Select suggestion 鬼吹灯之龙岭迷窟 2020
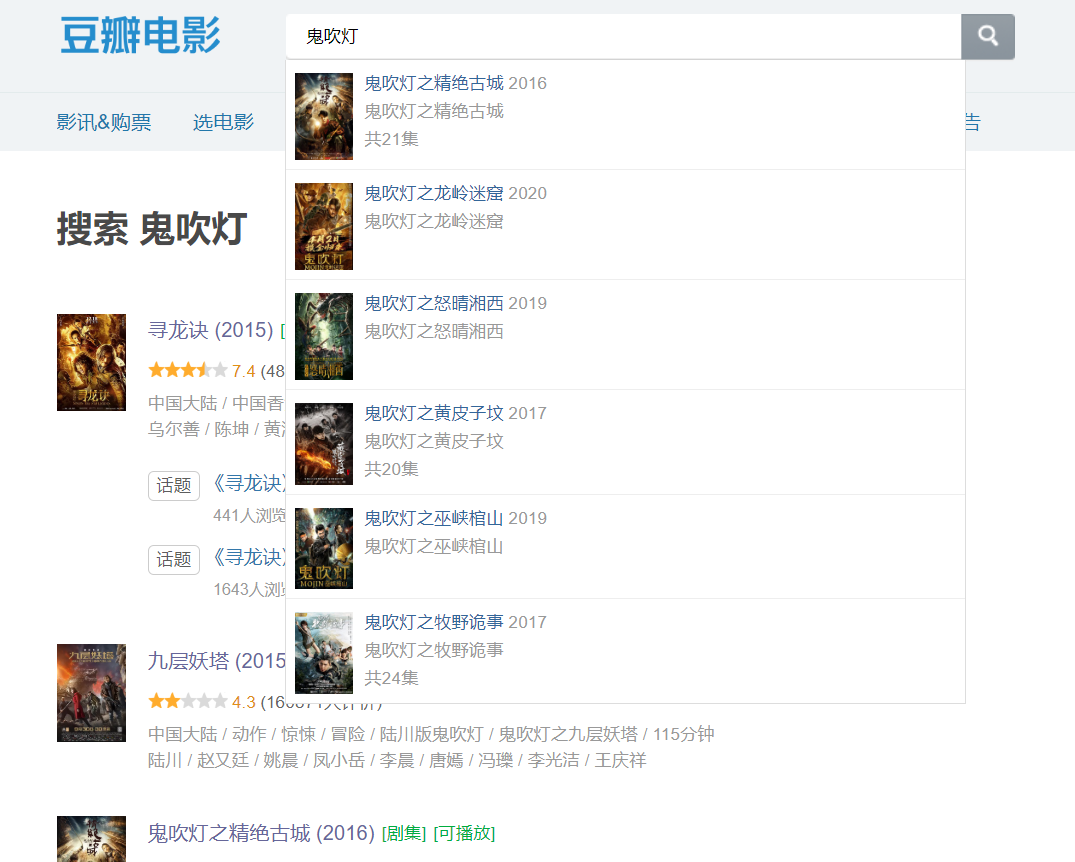1075x862 pixels. click(625, 225)
